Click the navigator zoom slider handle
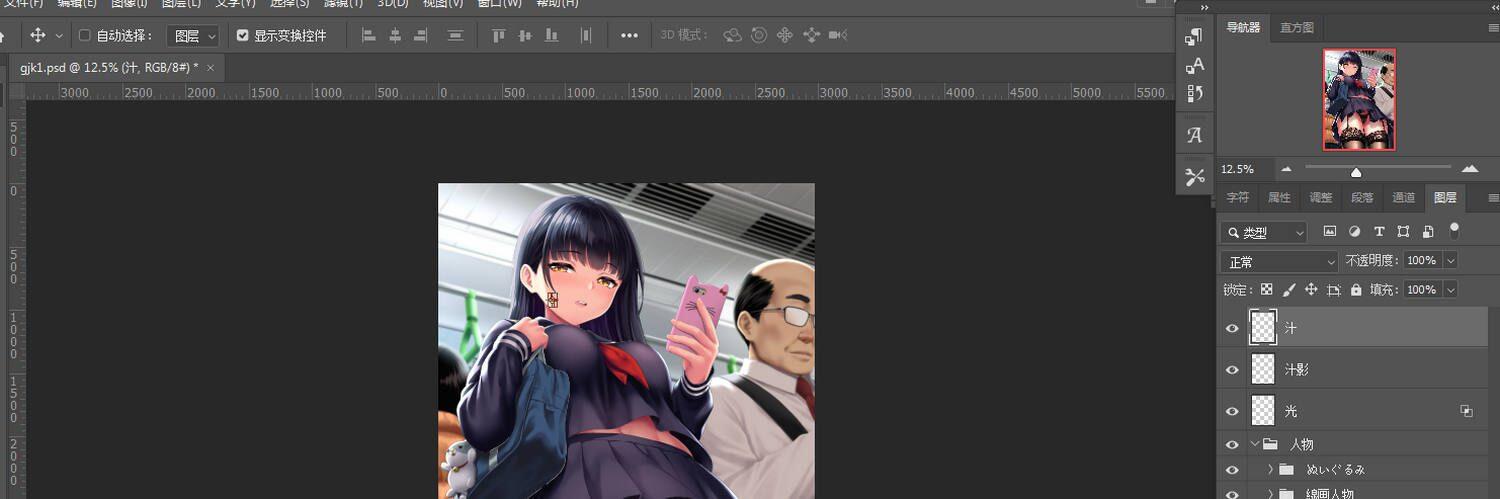1500x499 pixels. tap(1356, 171)
